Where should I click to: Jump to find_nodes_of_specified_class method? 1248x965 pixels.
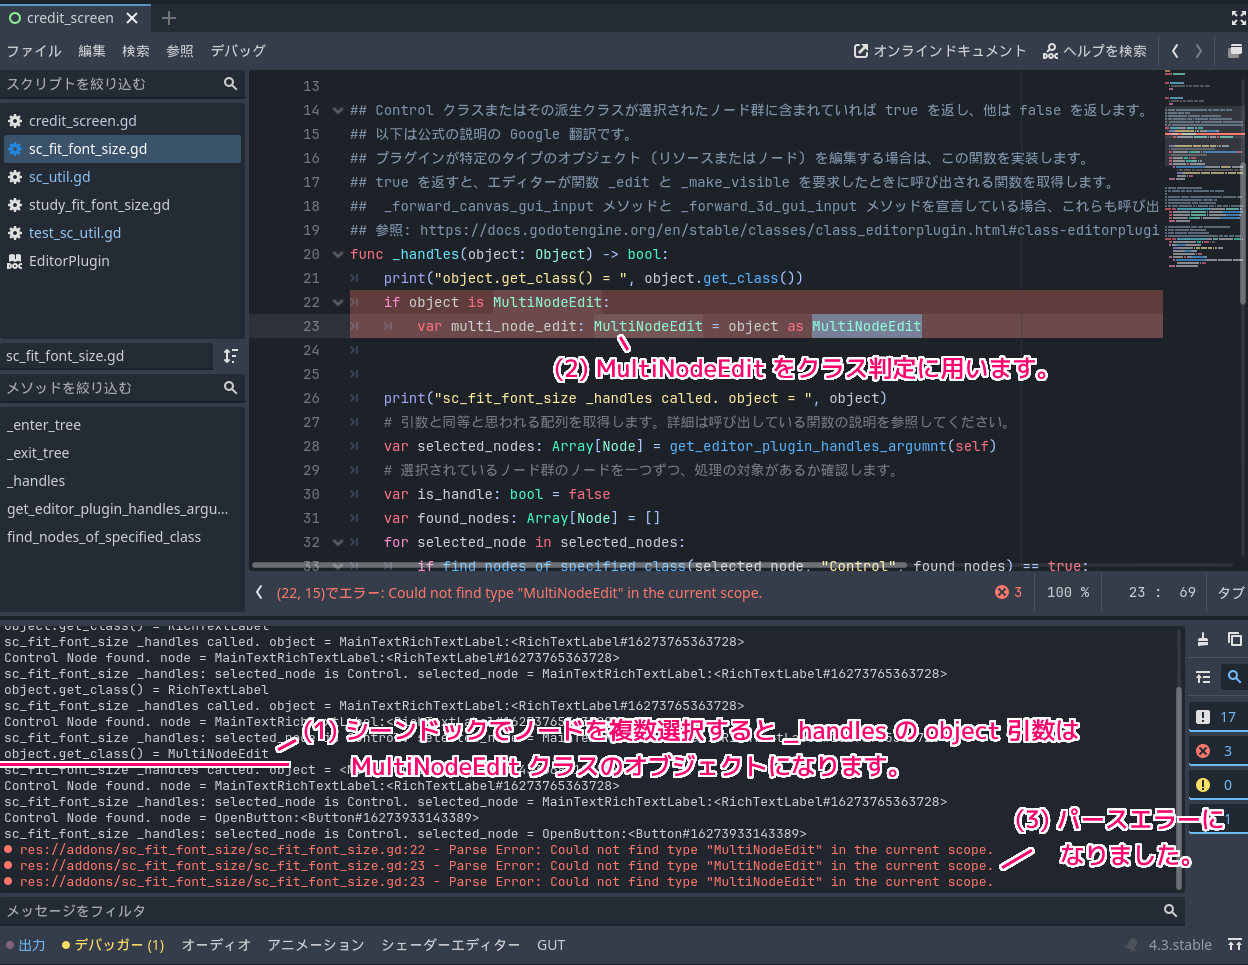tap(122, 537)
